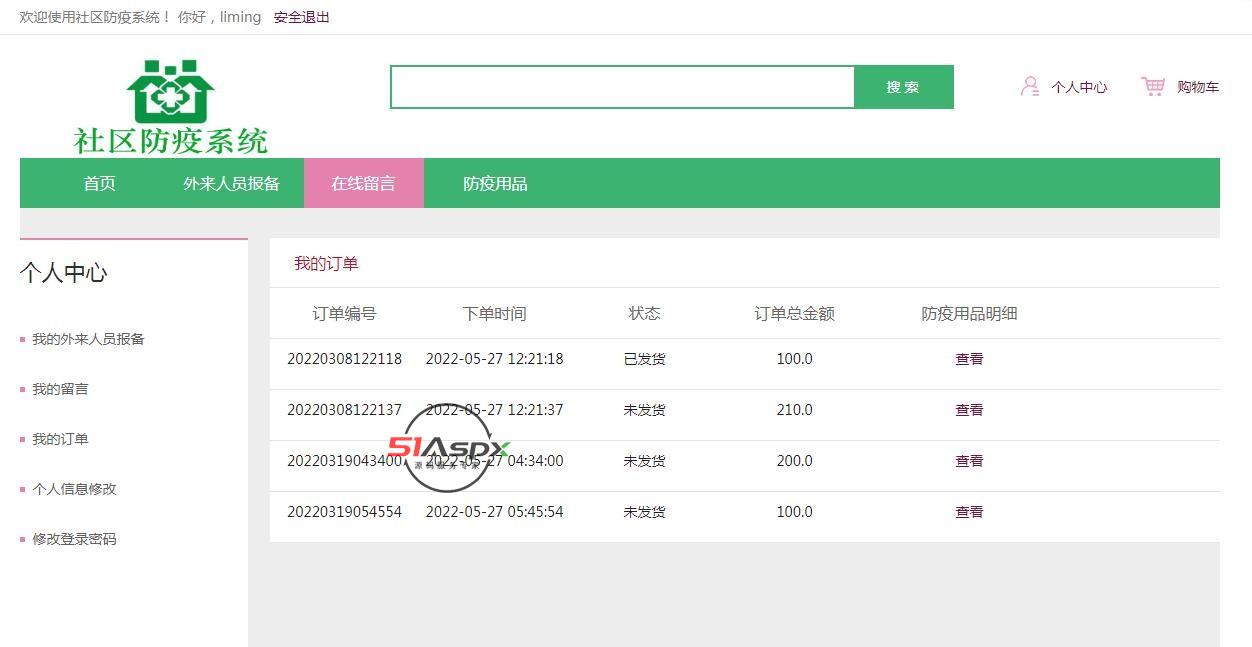Click the 安全退出 logout link
Viewport: 1252px width, 647px height.
tap(301, 17)
